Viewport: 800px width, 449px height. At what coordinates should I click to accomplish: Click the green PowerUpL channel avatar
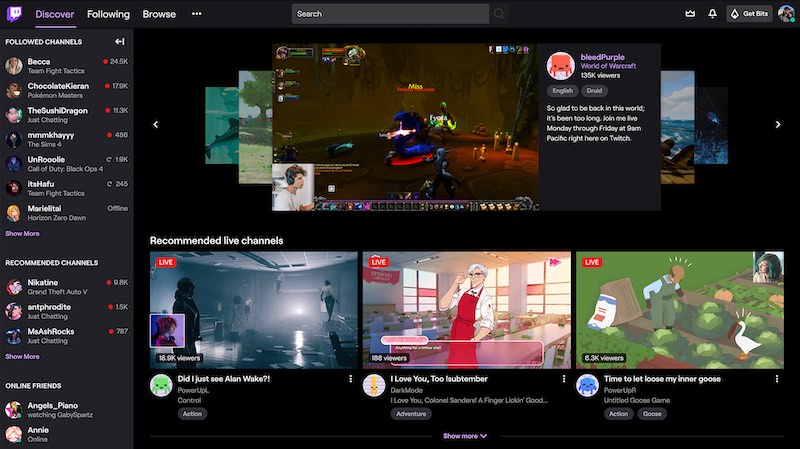click(x=161, y=385)
